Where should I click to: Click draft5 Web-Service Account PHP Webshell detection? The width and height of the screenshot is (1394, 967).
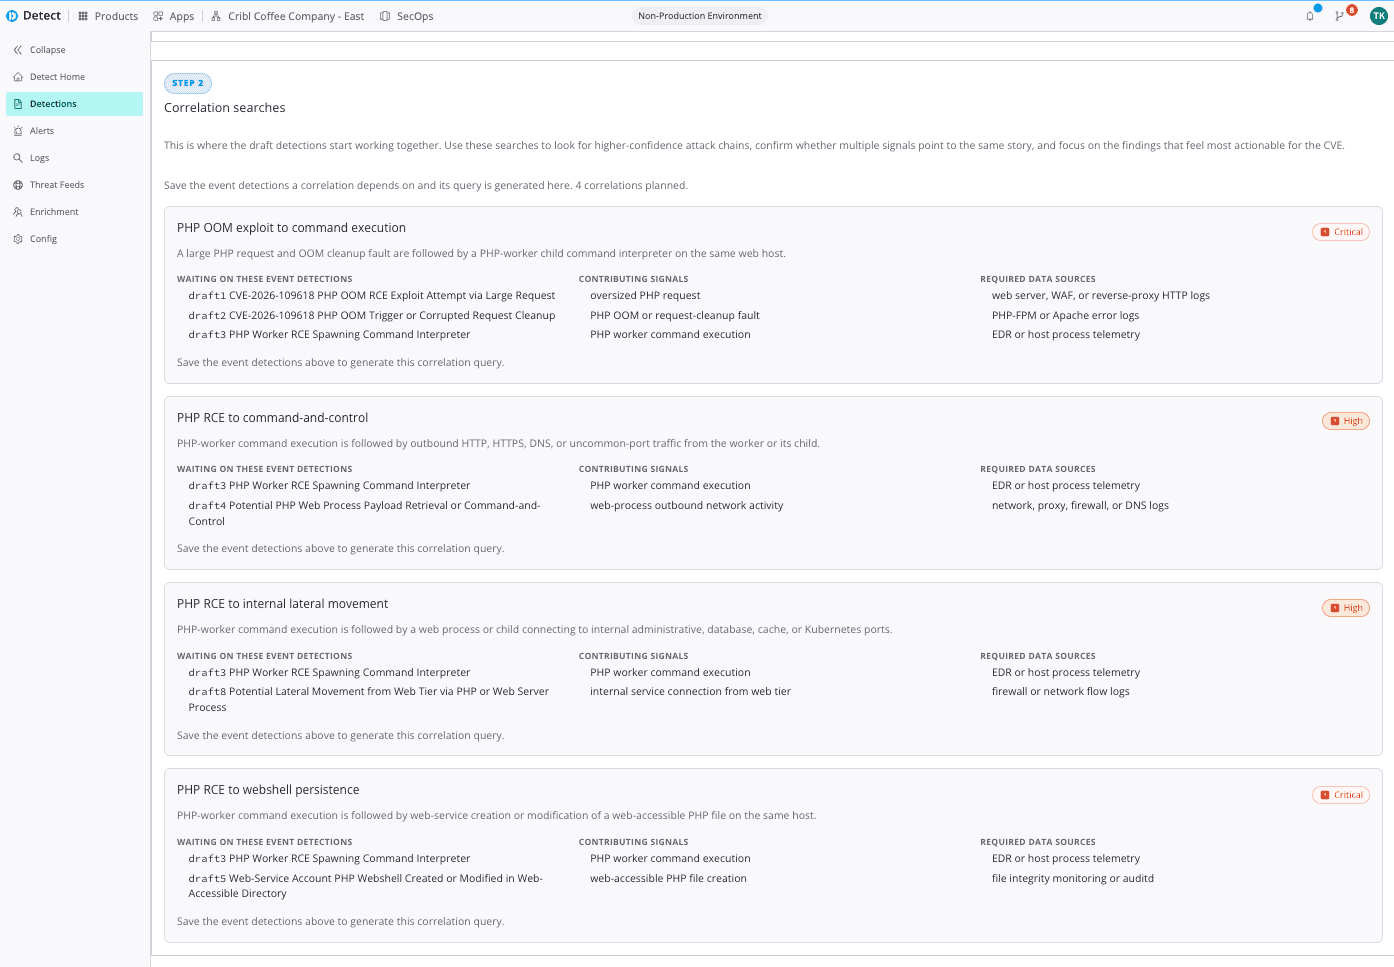(366, 886)
